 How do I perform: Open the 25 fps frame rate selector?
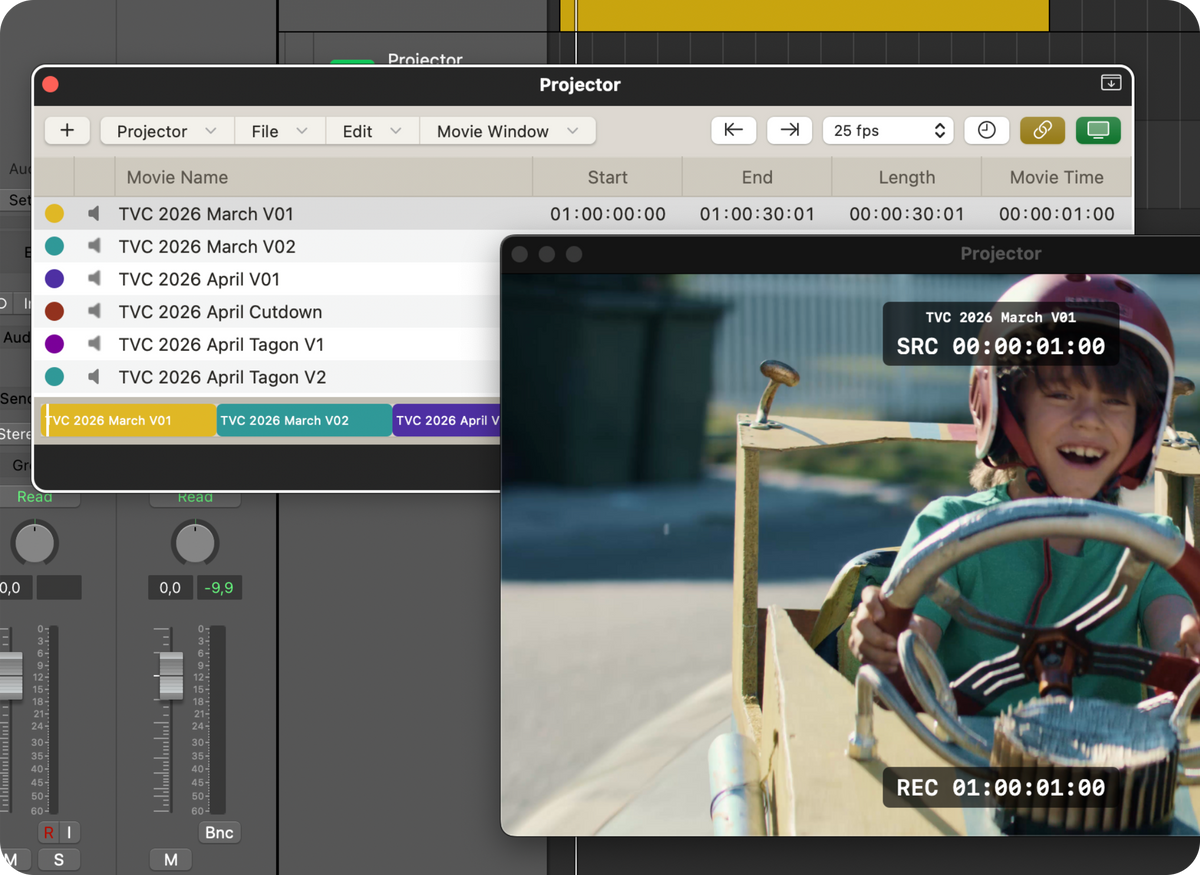click(888, 131)
